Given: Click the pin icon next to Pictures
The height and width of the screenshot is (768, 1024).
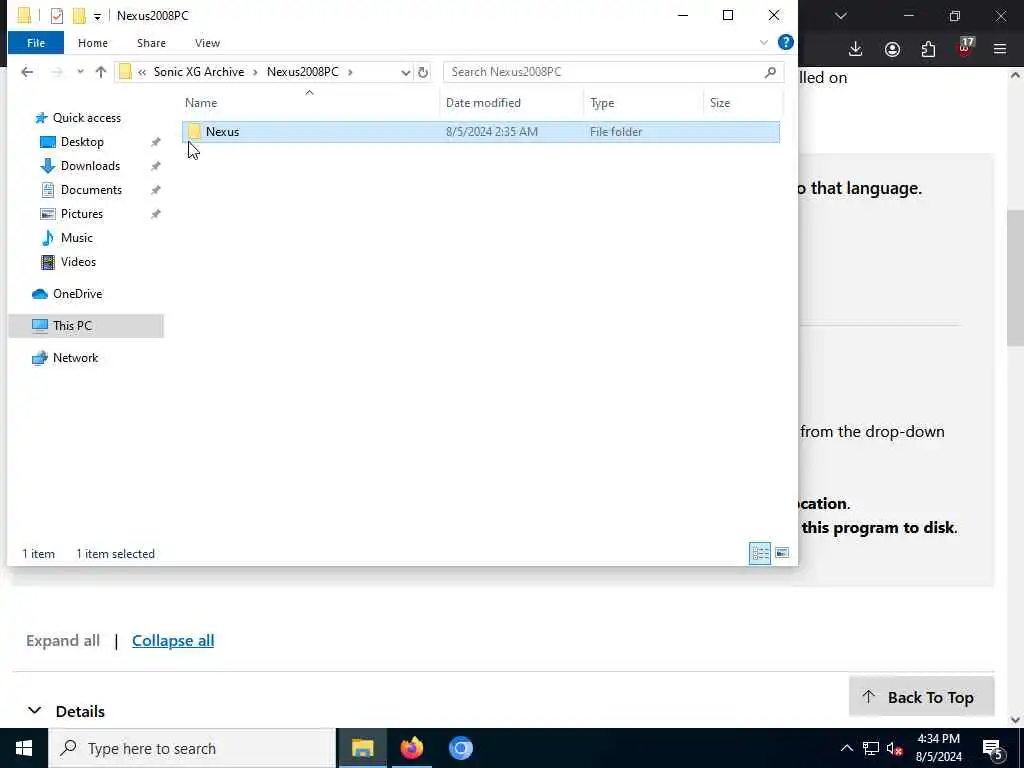Looking at the screenshot, I should click(155, 214).
